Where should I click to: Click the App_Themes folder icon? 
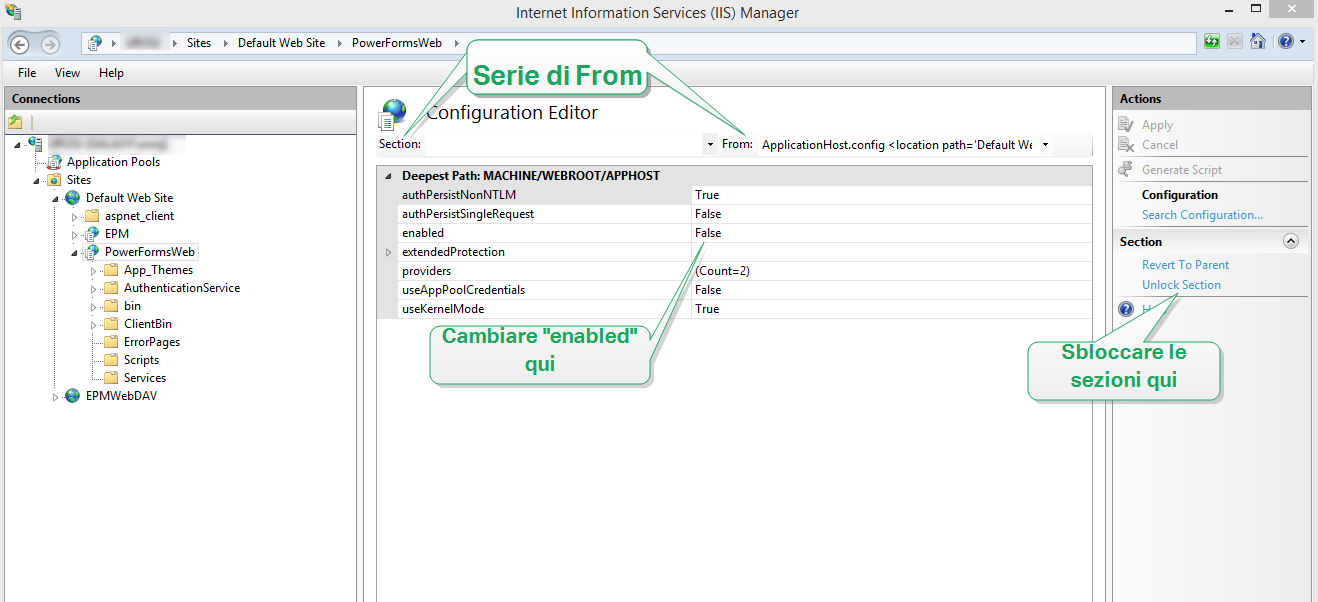coord(111,270)
